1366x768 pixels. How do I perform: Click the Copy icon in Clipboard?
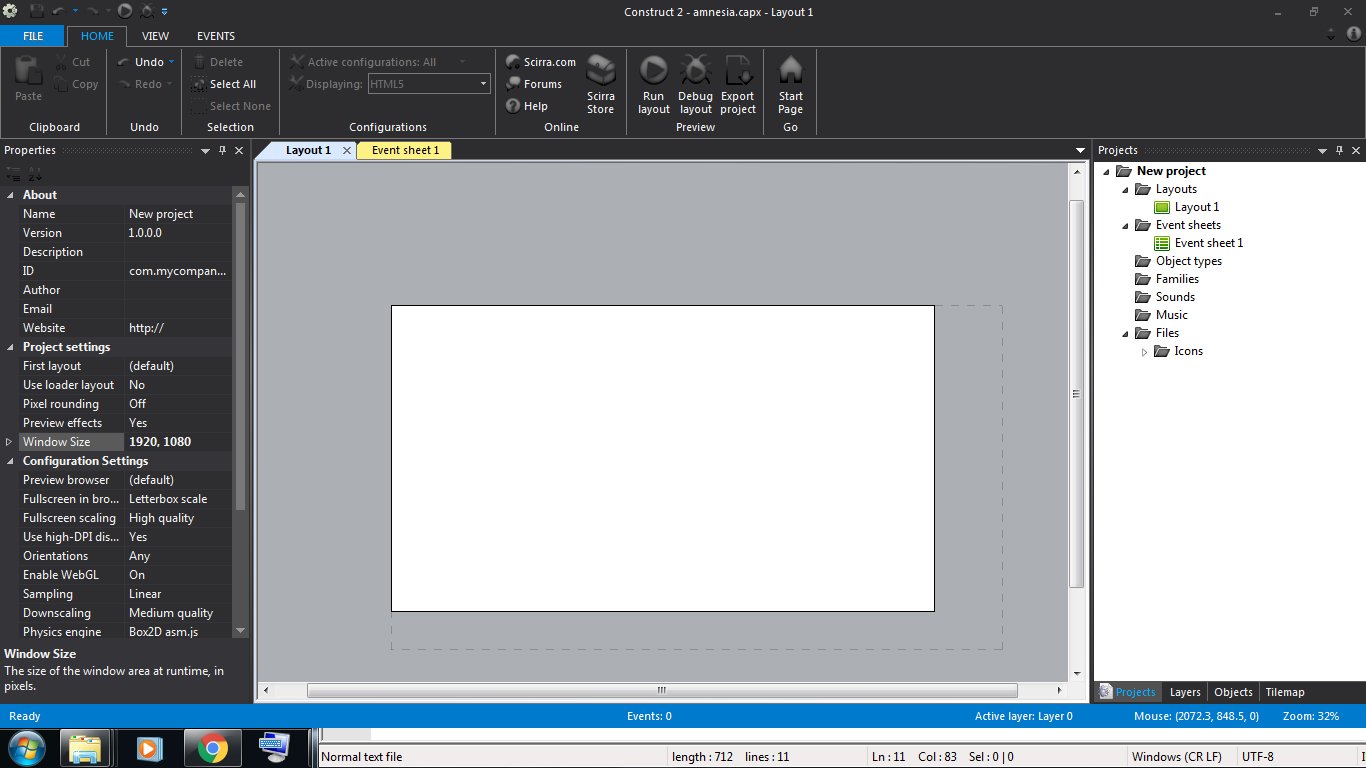pos(61,84)
